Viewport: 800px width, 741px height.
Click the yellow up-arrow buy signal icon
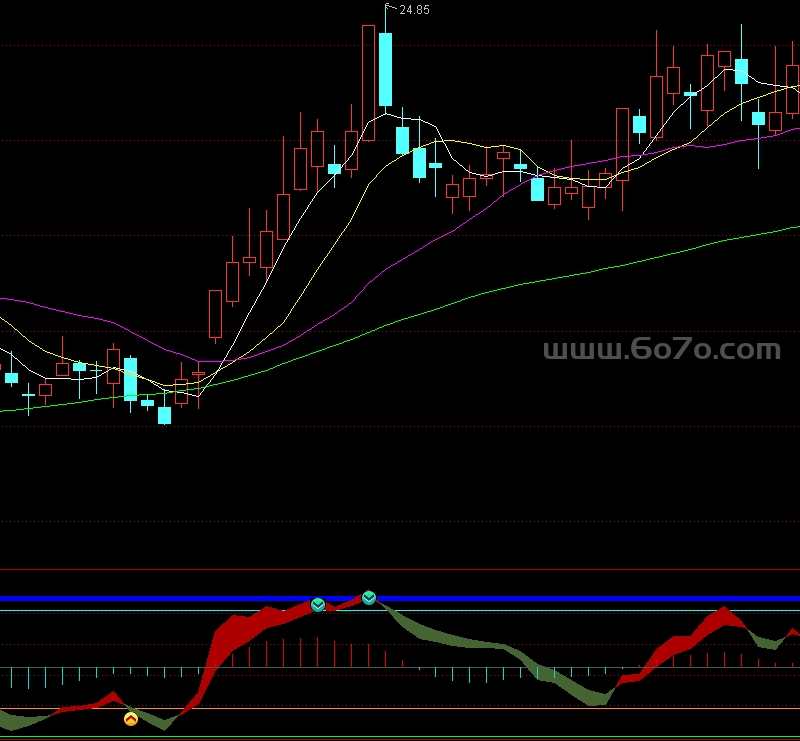[x=131, y=719]
